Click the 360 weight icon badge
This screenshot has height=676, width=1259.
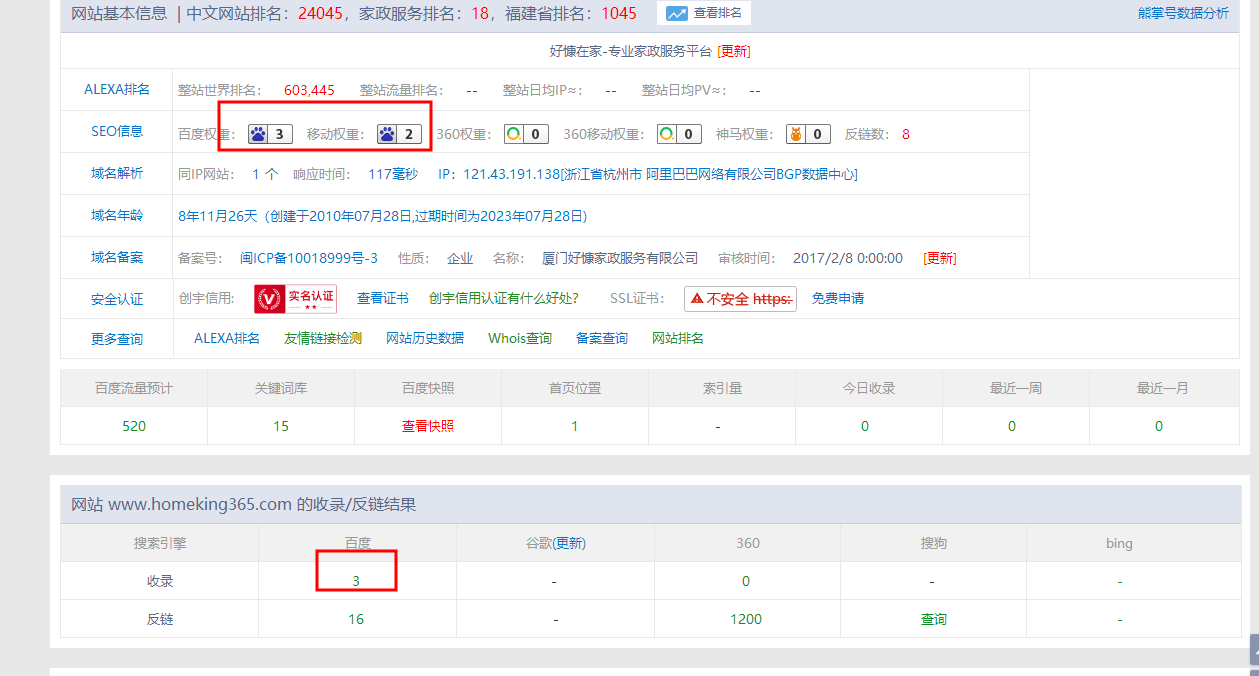point(526,134)
